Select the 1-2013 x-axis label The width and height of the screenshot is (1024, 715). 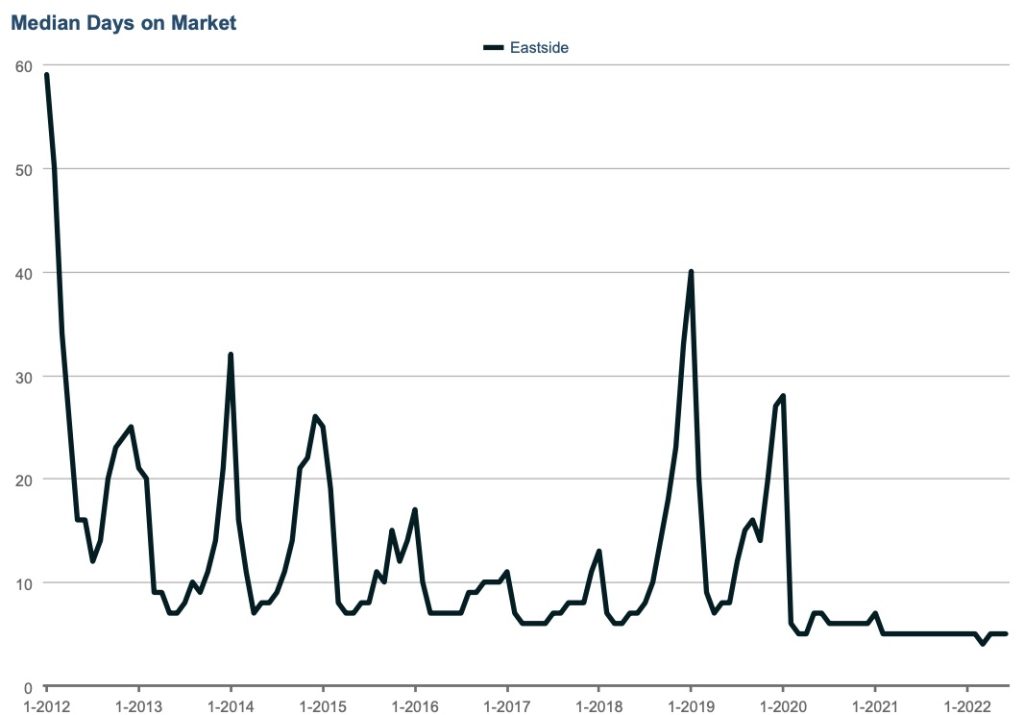[138, 704]
